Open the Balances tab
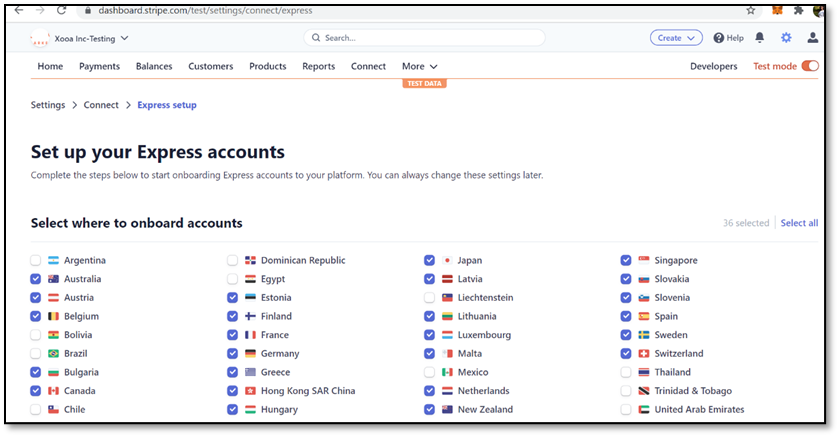The image size is (839, 437). click(154, 66)
